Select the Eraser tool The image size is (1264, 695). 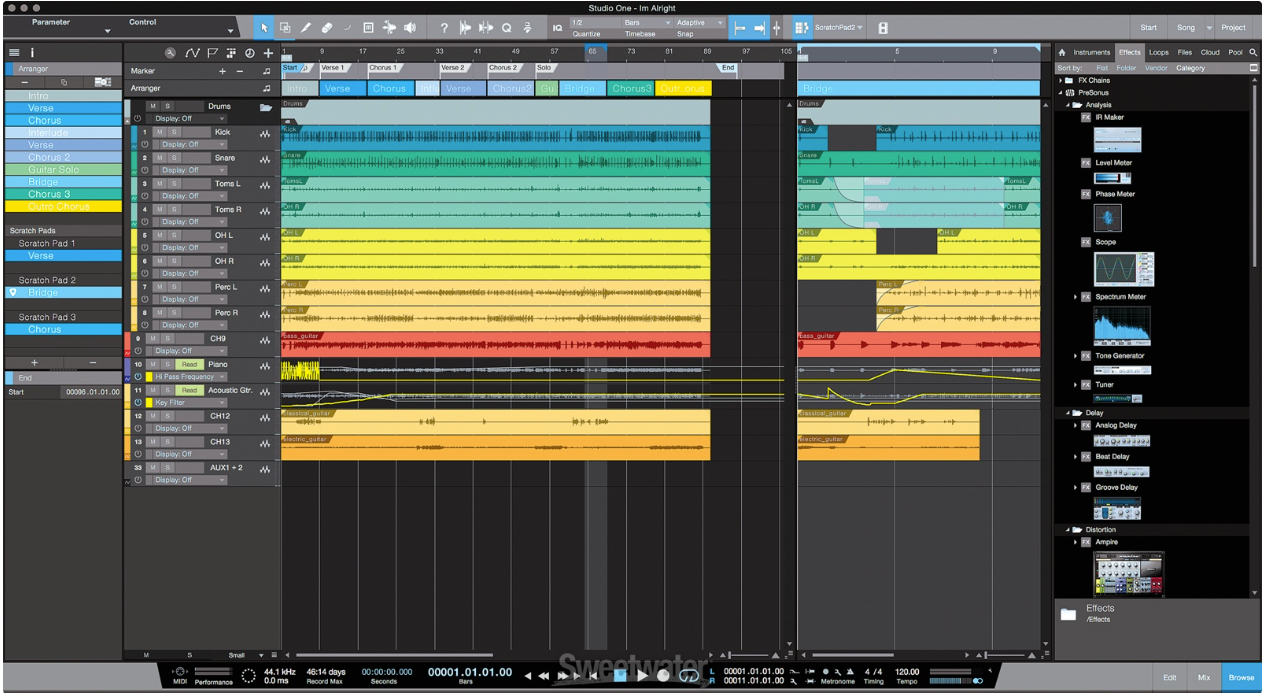pos(328,27)
